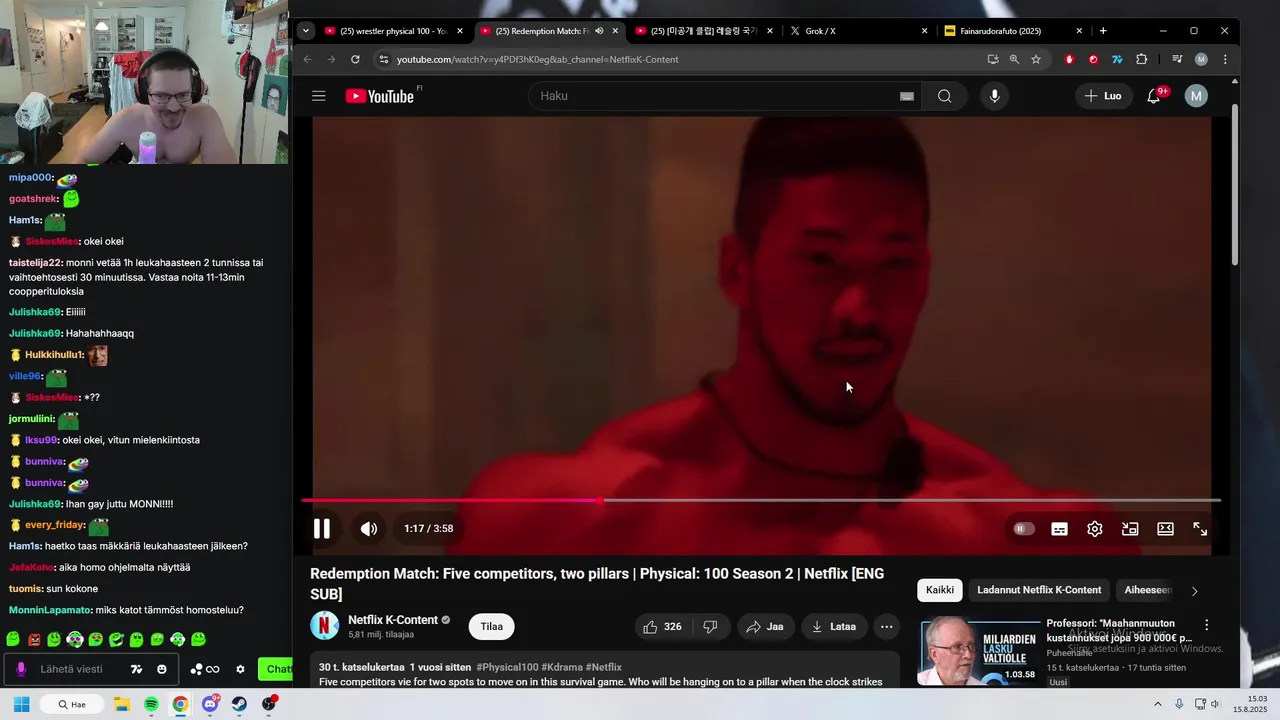Seek on the video progress bar
This screenshot has height=720, width=1280.
[760, 500]
